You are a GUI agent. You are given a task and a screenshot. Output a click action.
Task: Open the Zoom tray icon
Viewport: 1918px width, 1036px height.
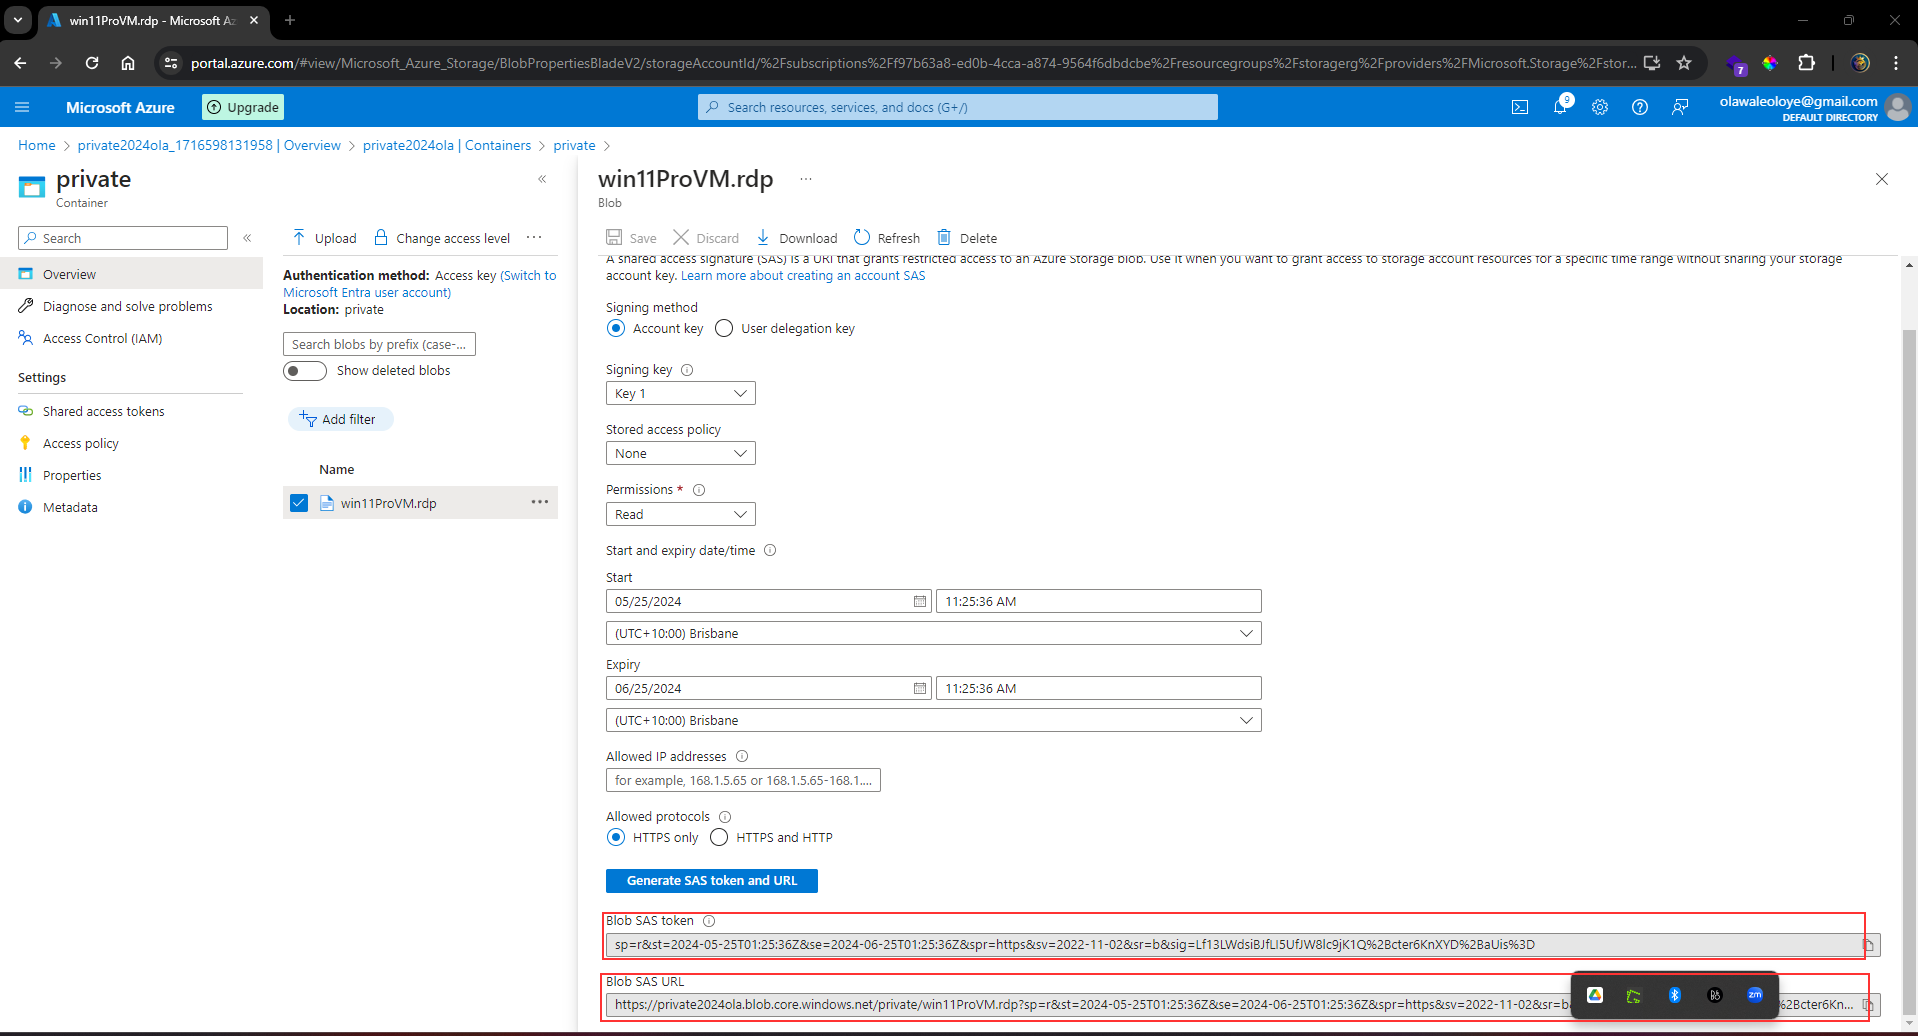click(1755, 995)
